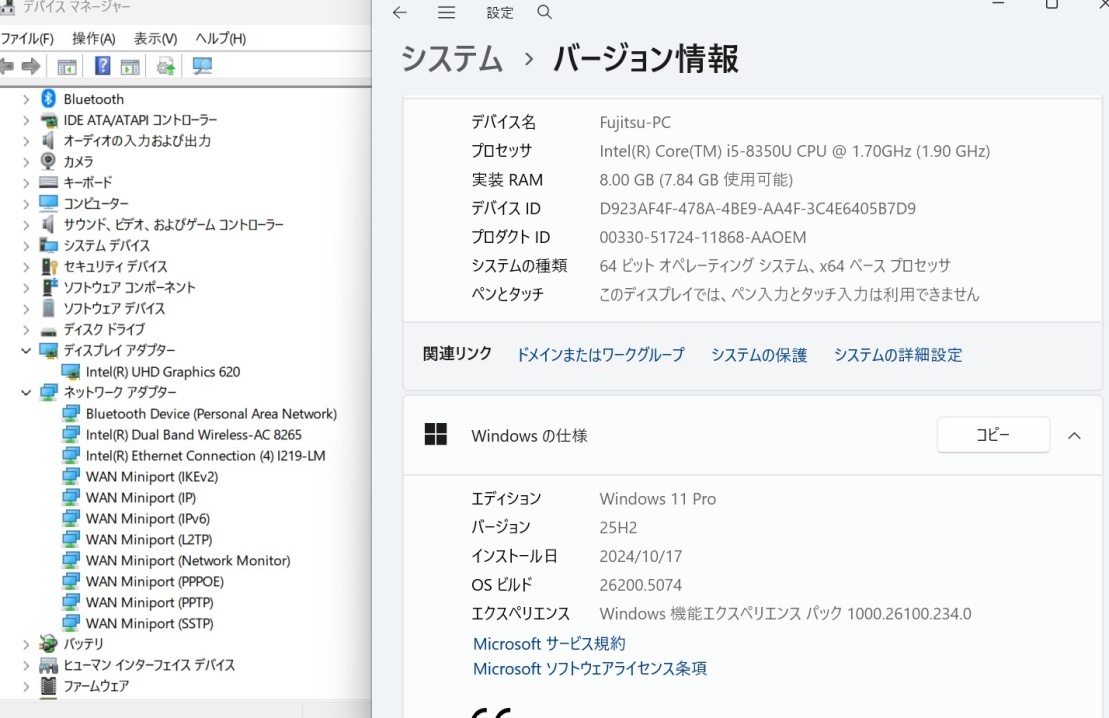This screenshot has width=1109, height=718.
Task: Click the システム breadcrumb in Settings
Action: point(452,58)
